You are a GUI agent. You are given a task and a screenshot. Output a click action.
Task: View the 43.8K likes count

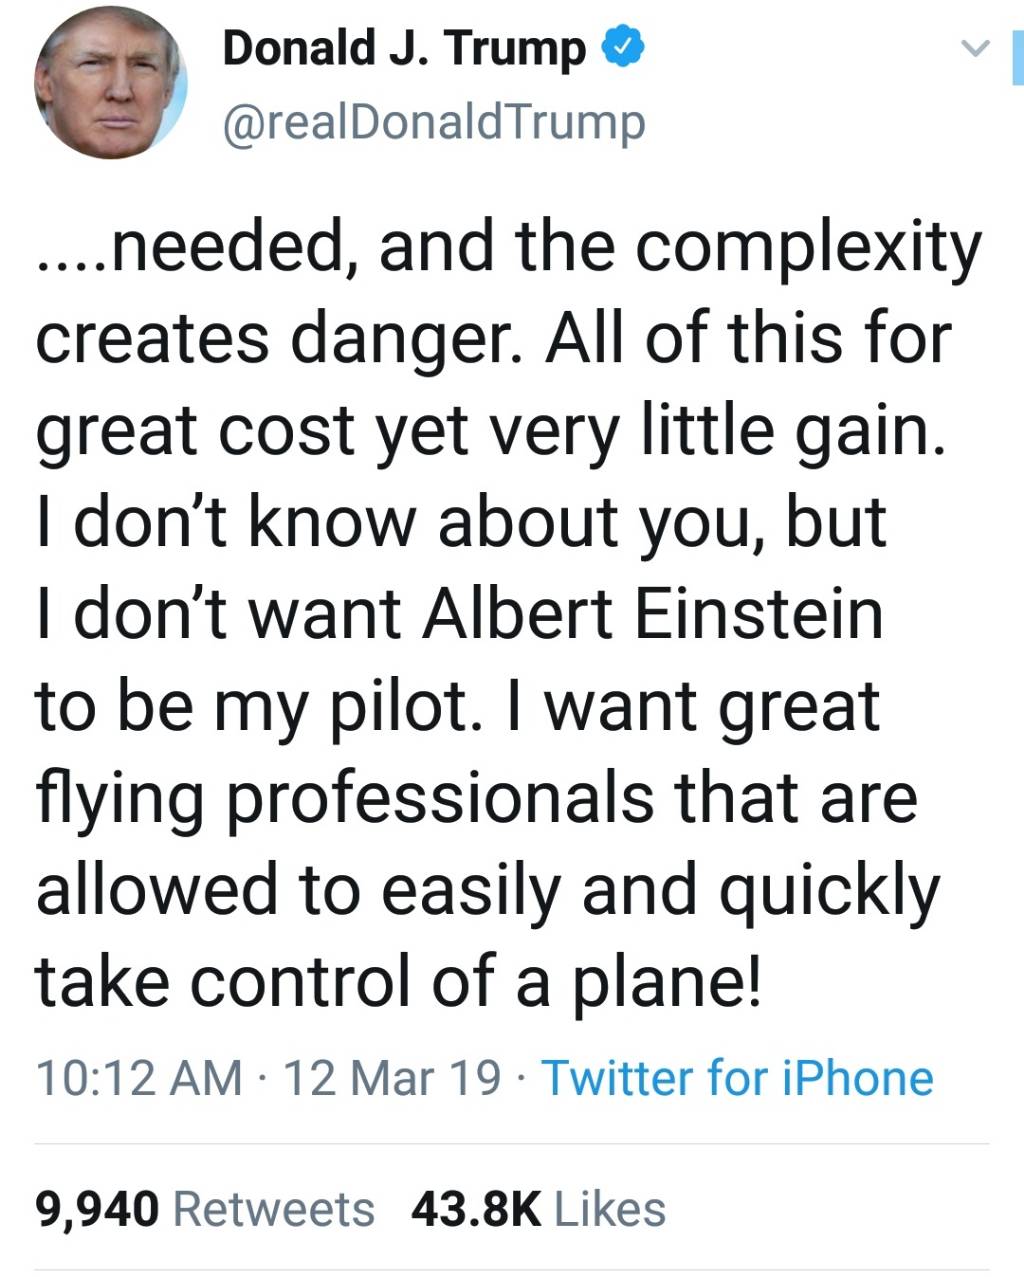coord(475,1209)
